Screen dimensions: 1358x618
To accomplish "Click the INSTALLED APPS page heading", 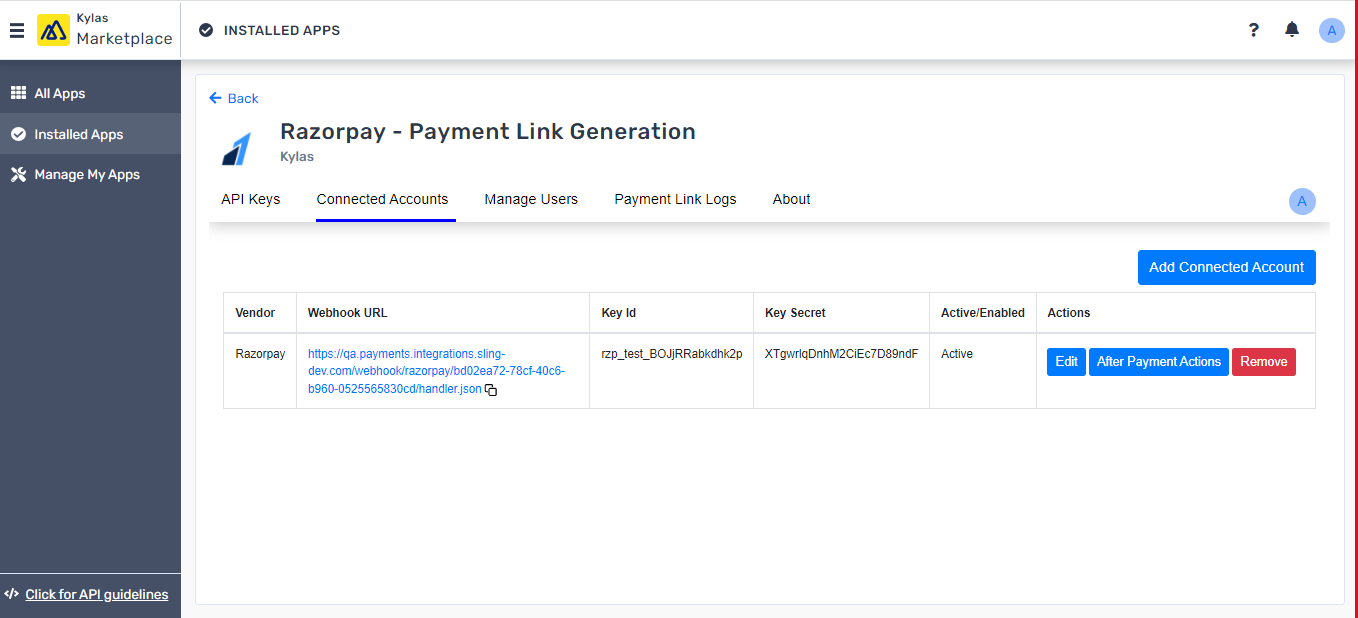I will click(282, 30).
